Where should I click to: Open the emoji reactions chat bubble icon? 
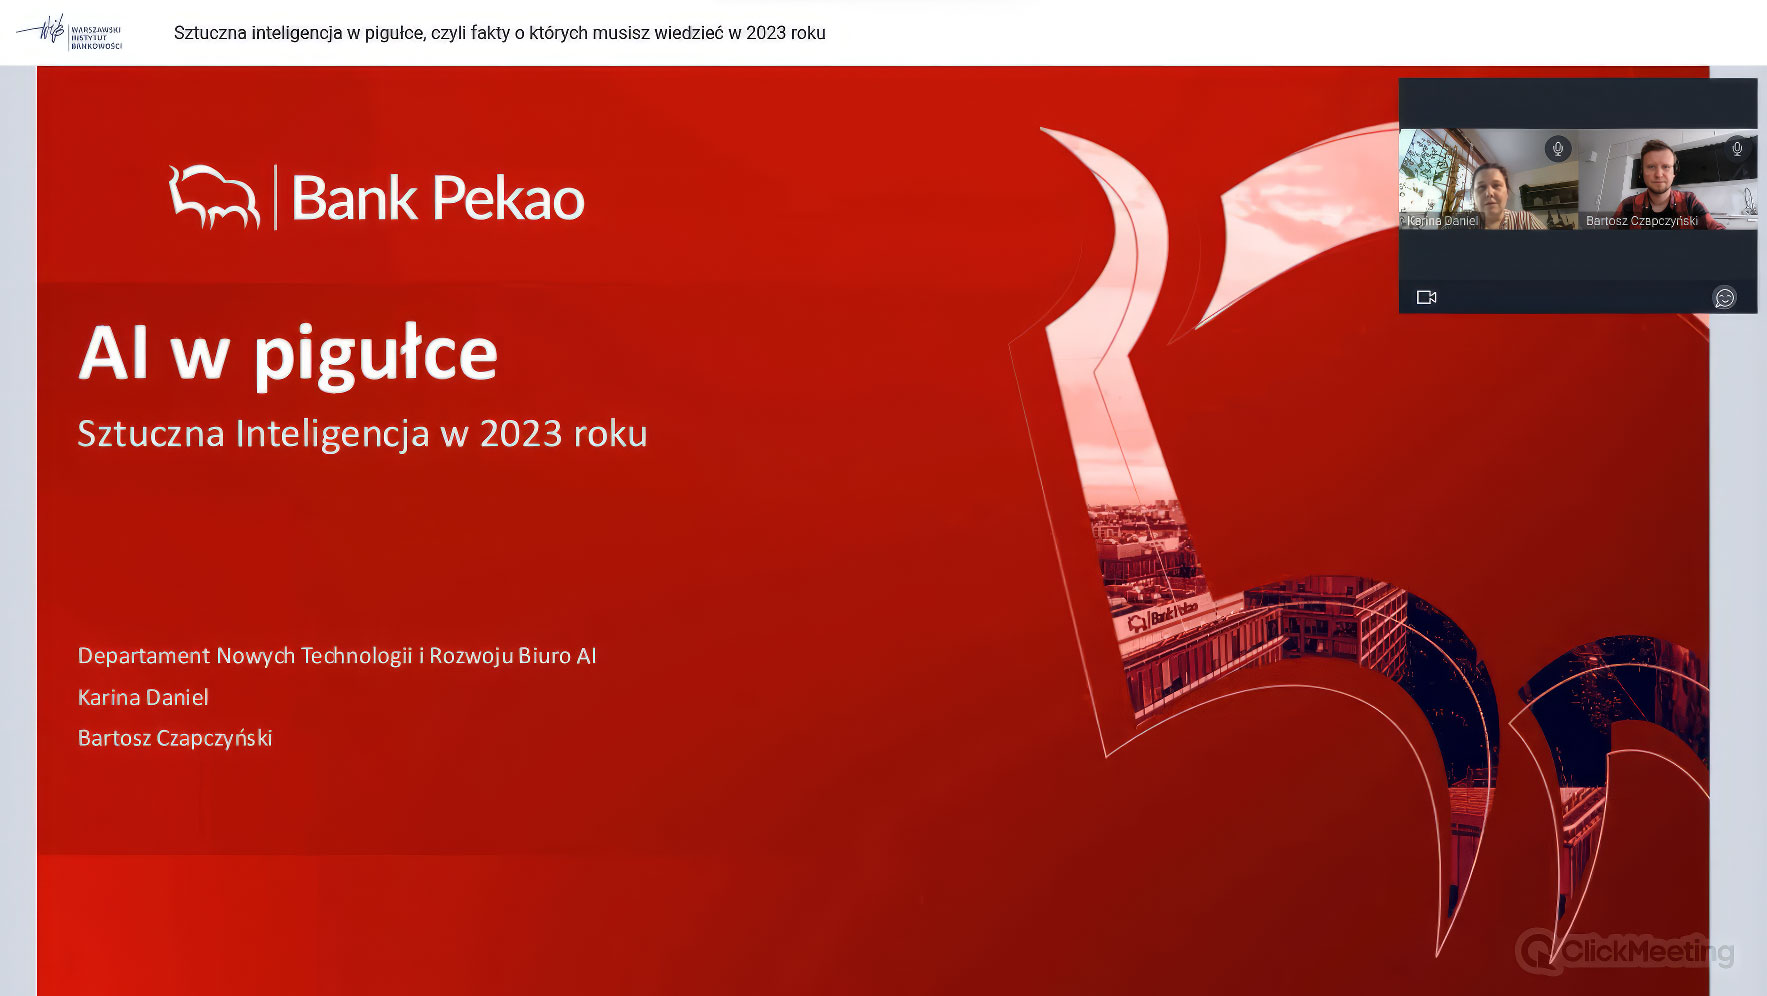tap(1725, 297)
